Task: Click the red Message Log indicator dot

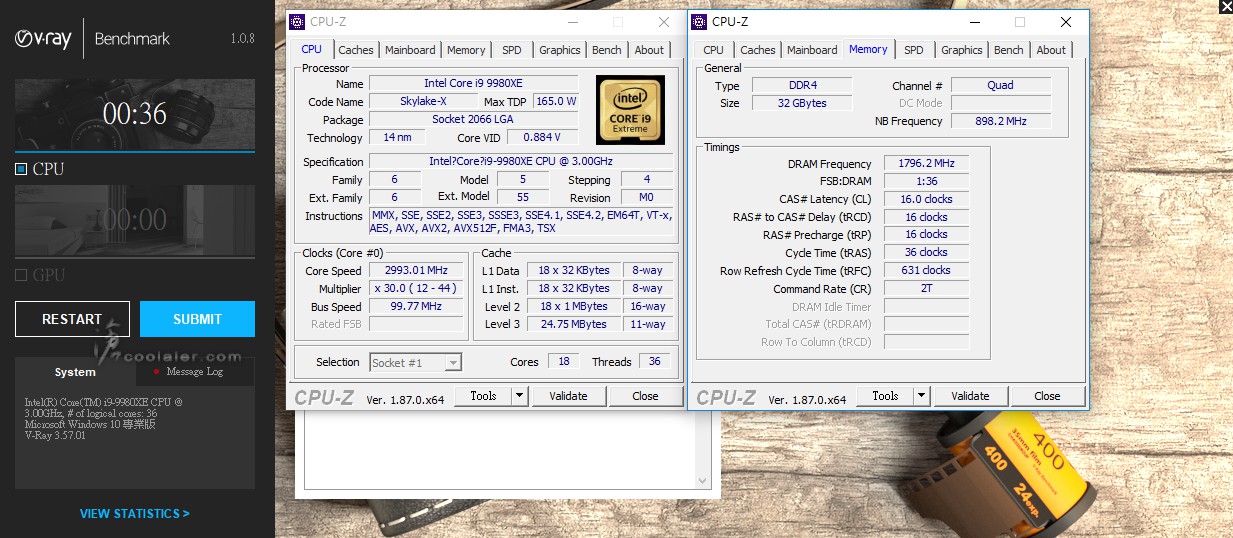Action: tap(156, 371)
